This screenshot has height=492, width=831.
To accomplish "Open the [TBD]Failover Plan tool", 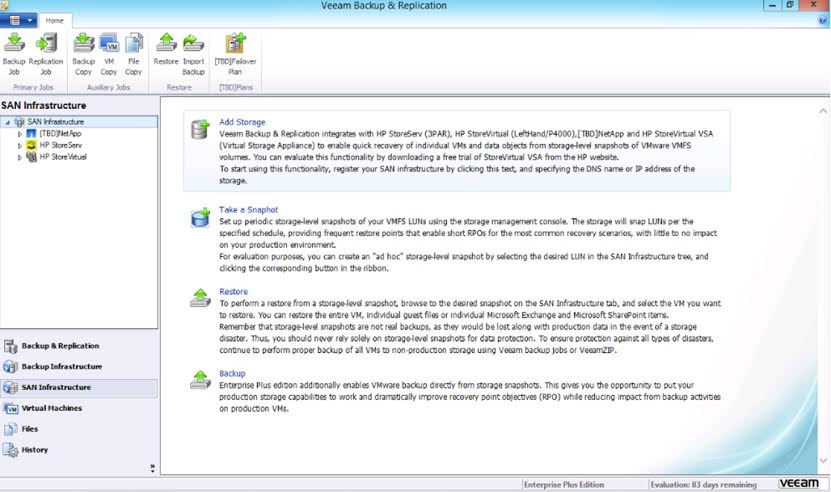I will [x=235, y=54].
